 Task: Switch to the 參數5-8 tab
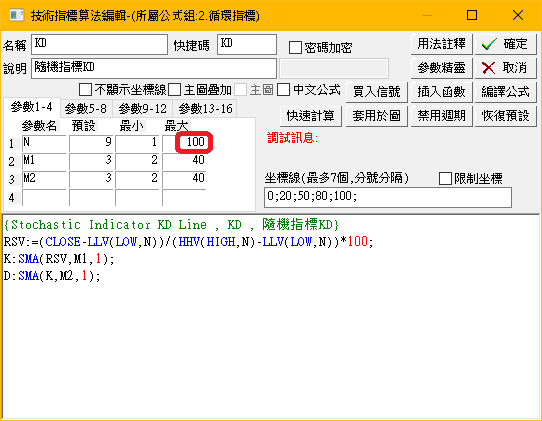point(86,109)
